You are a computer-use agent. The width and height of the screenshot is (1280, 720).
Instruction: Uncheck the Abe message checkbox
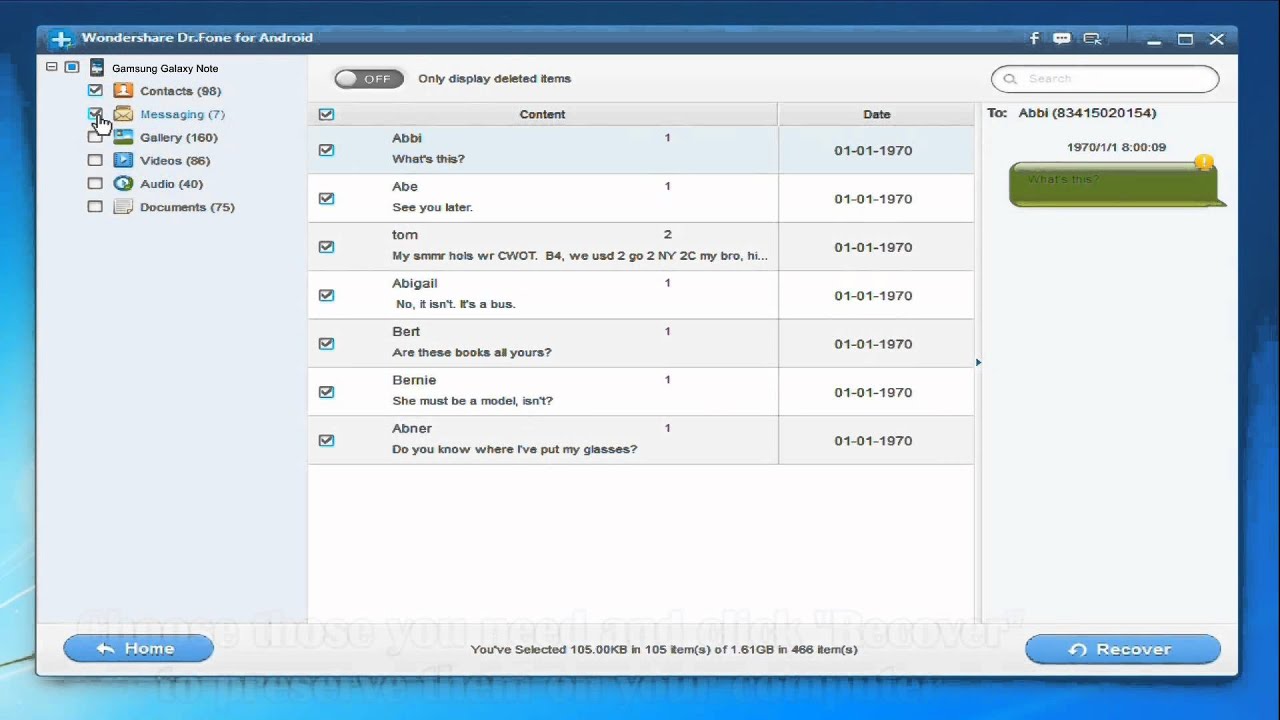(326, 198)
